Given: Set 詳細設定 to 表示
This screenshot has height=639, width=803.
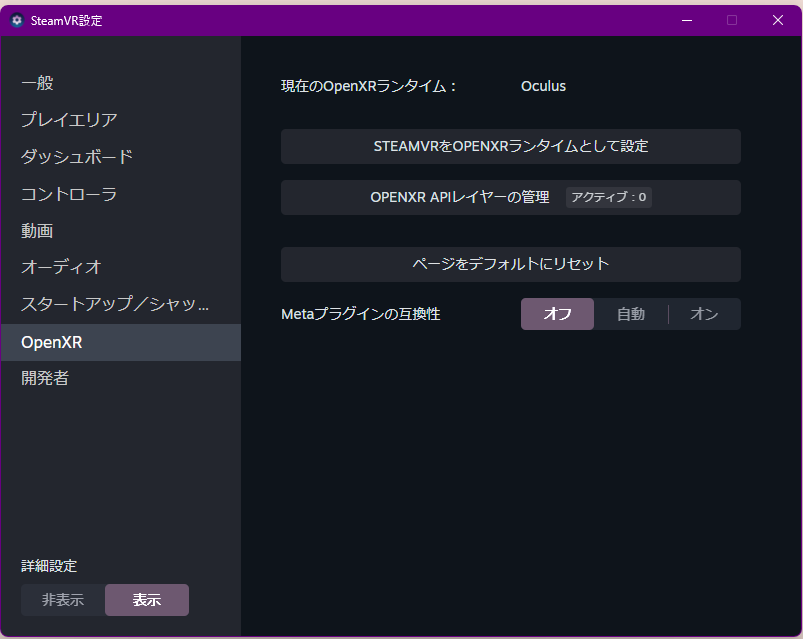Looking at the screenshot, I should pos(147,600).
